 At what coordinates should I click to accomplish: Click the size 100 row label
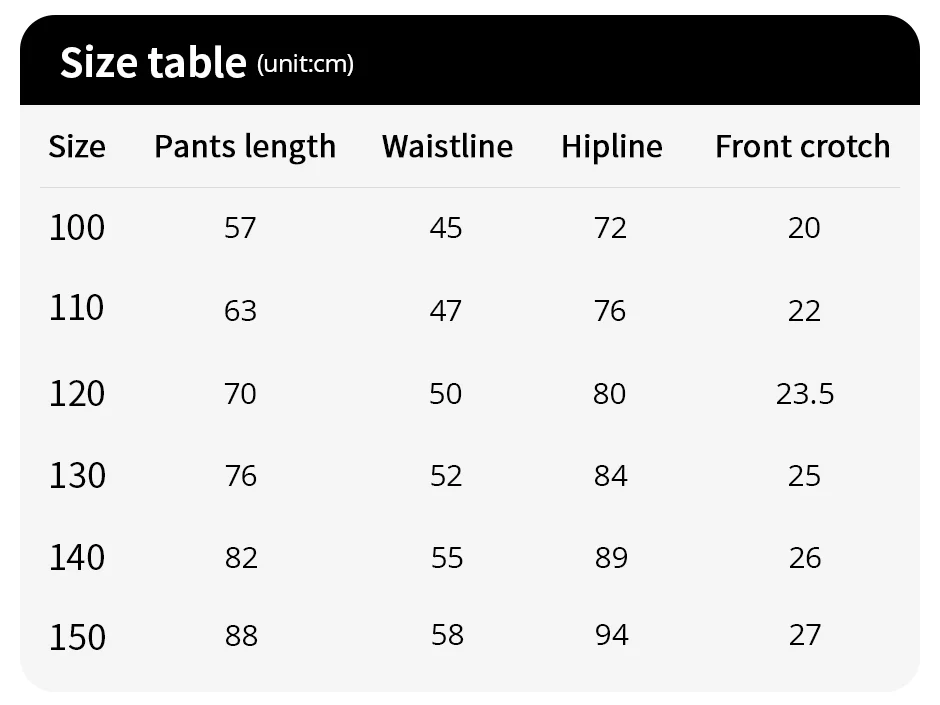[77, 228]
